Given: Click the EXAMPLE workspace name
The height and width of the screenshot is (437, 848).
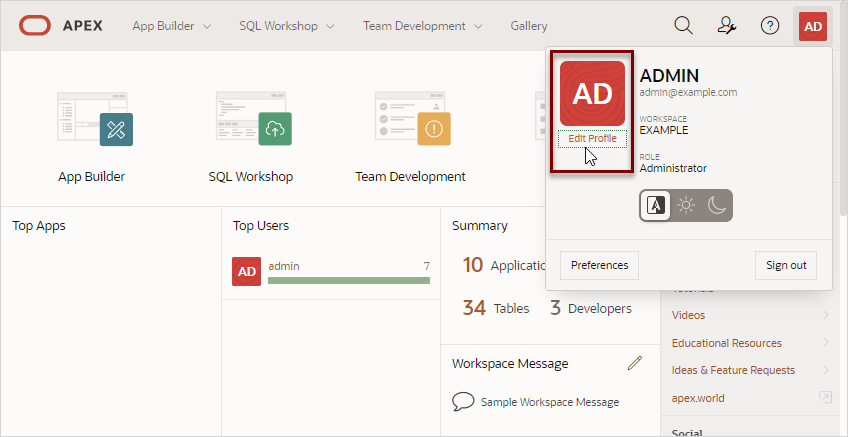Looking at the screenshot, I should (x=664, y=130).
